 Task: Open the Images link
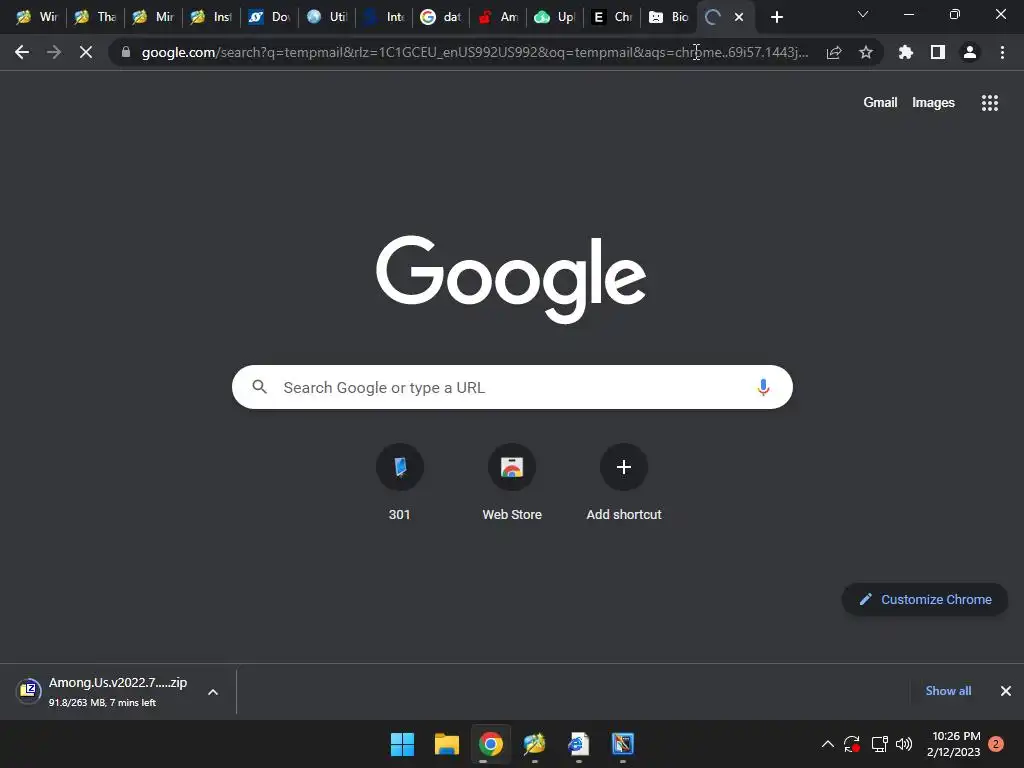(x=933, y=103)
